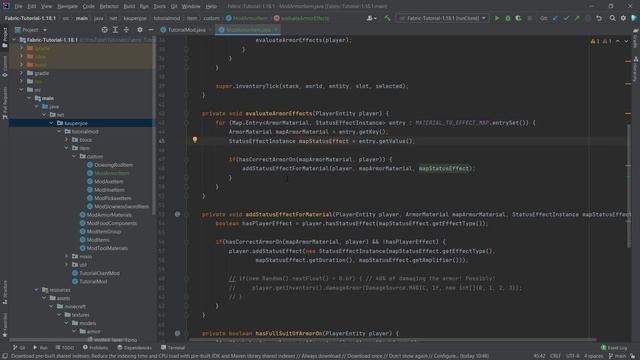
Task: Build project with the hammer icon
Action: click(x=387, y=18)
